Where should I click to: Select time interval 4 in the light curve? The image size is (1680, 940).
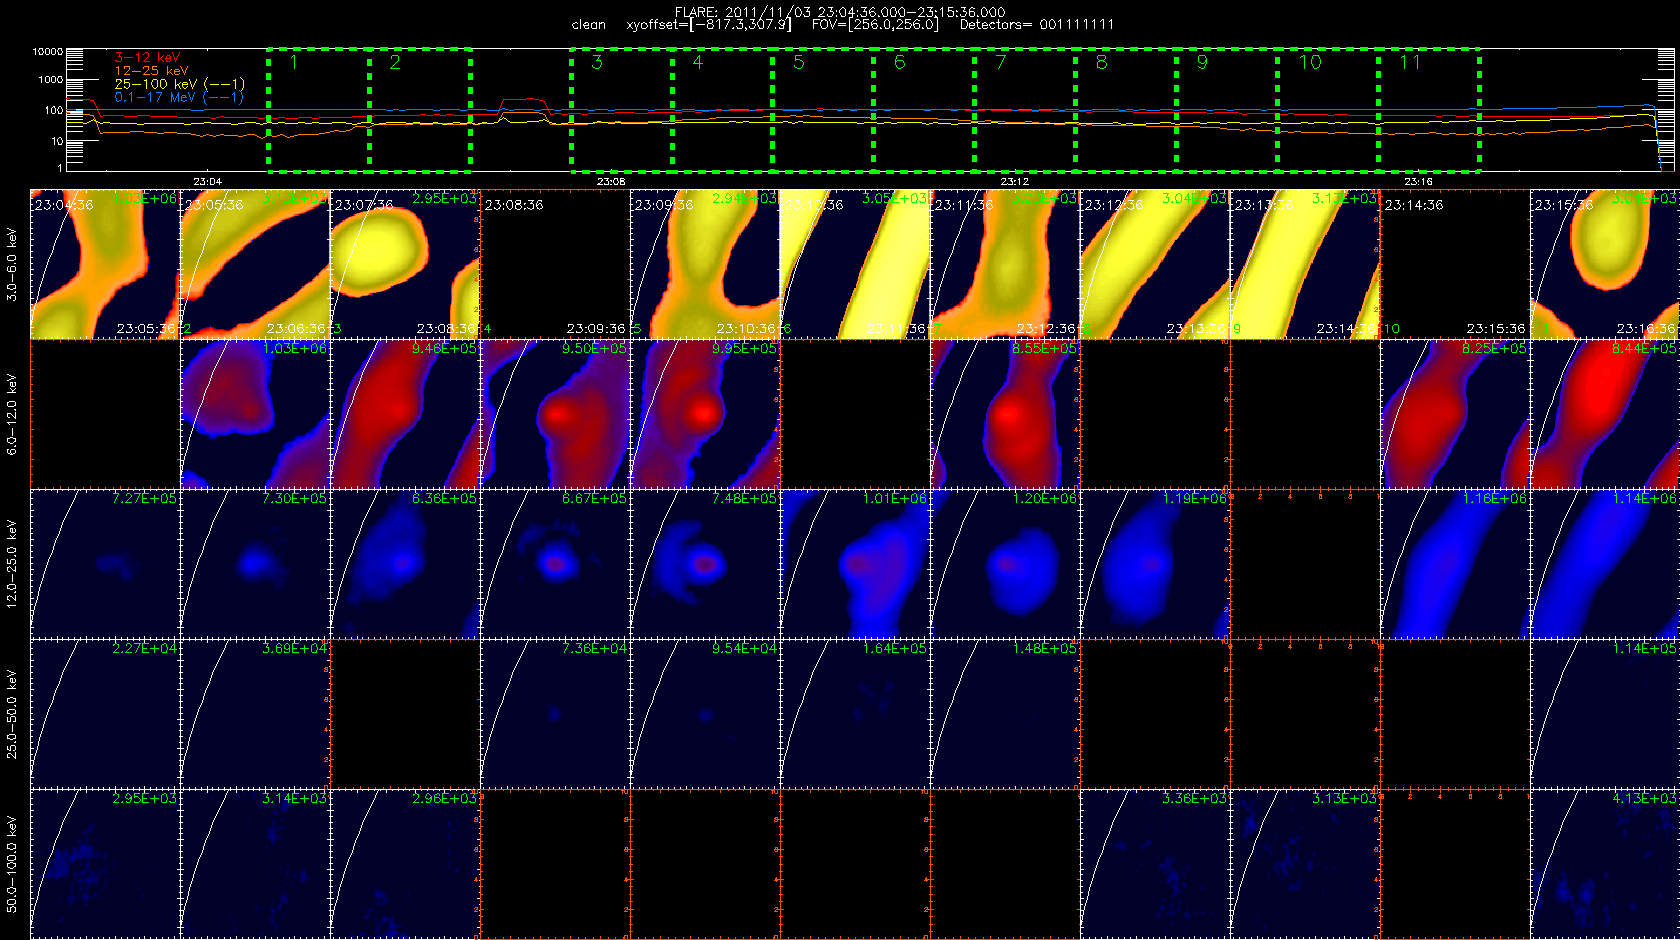[x=723, y=109]
